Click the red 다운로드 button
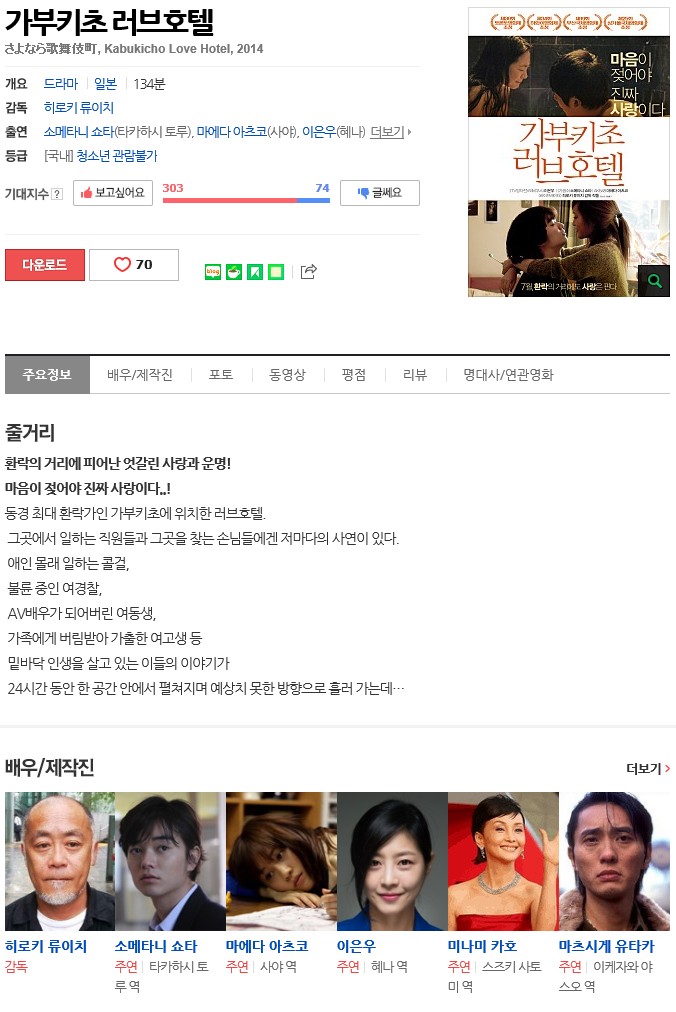This screenshot has width=676, height=1012. pyautogui.click(x=45, y=265)
